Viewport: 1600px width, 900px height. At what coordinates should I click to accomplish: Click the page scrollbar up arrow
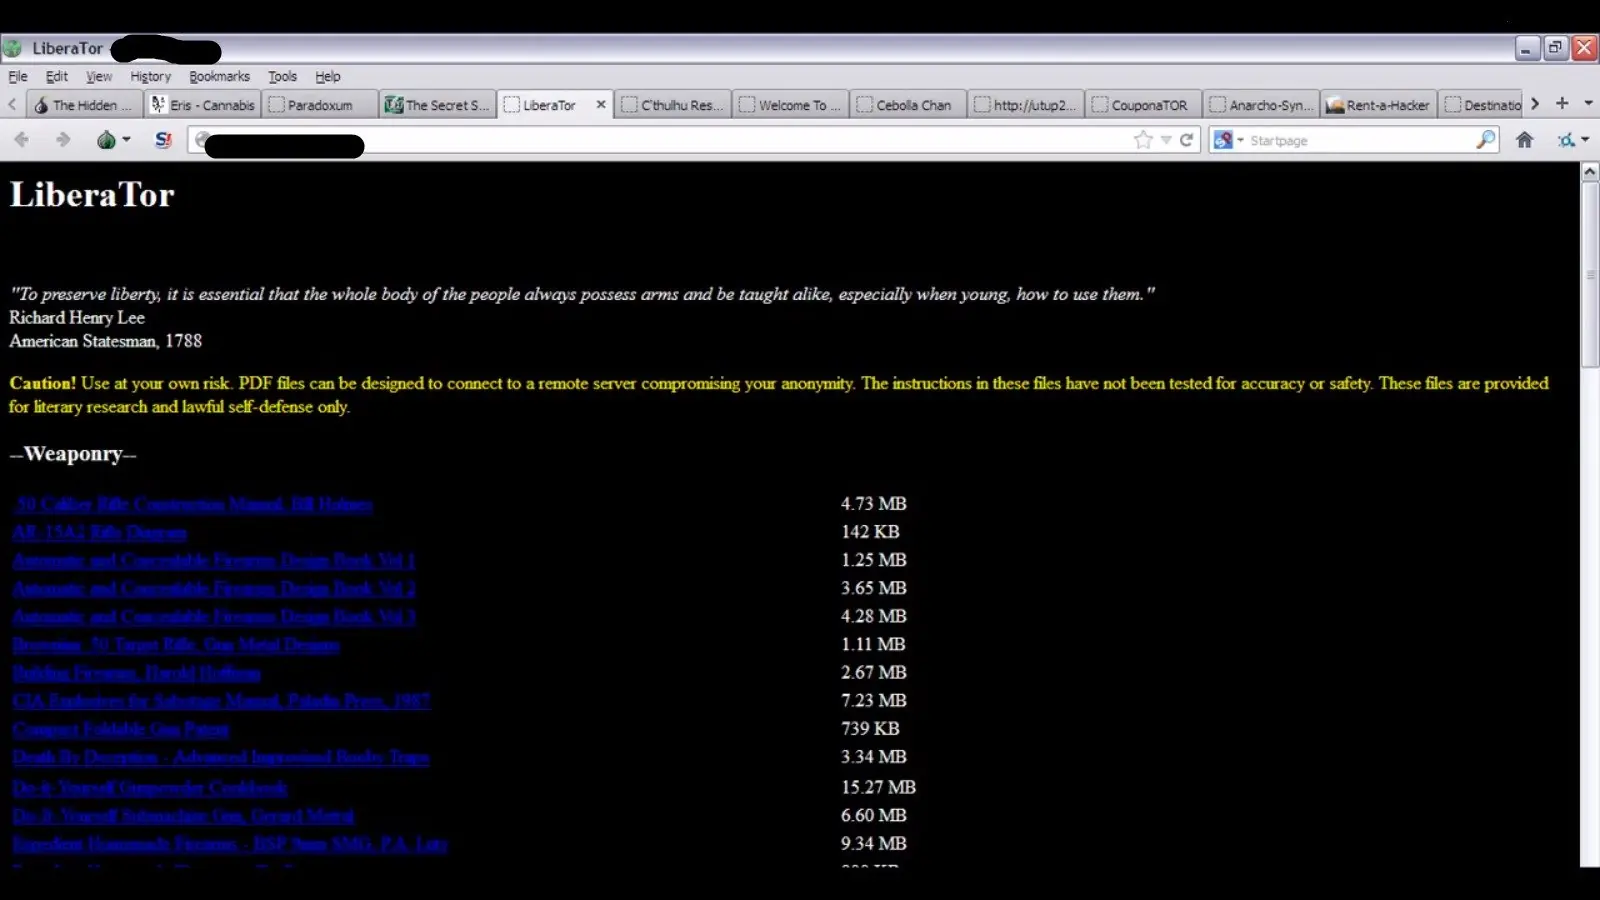pos(1589,172)
